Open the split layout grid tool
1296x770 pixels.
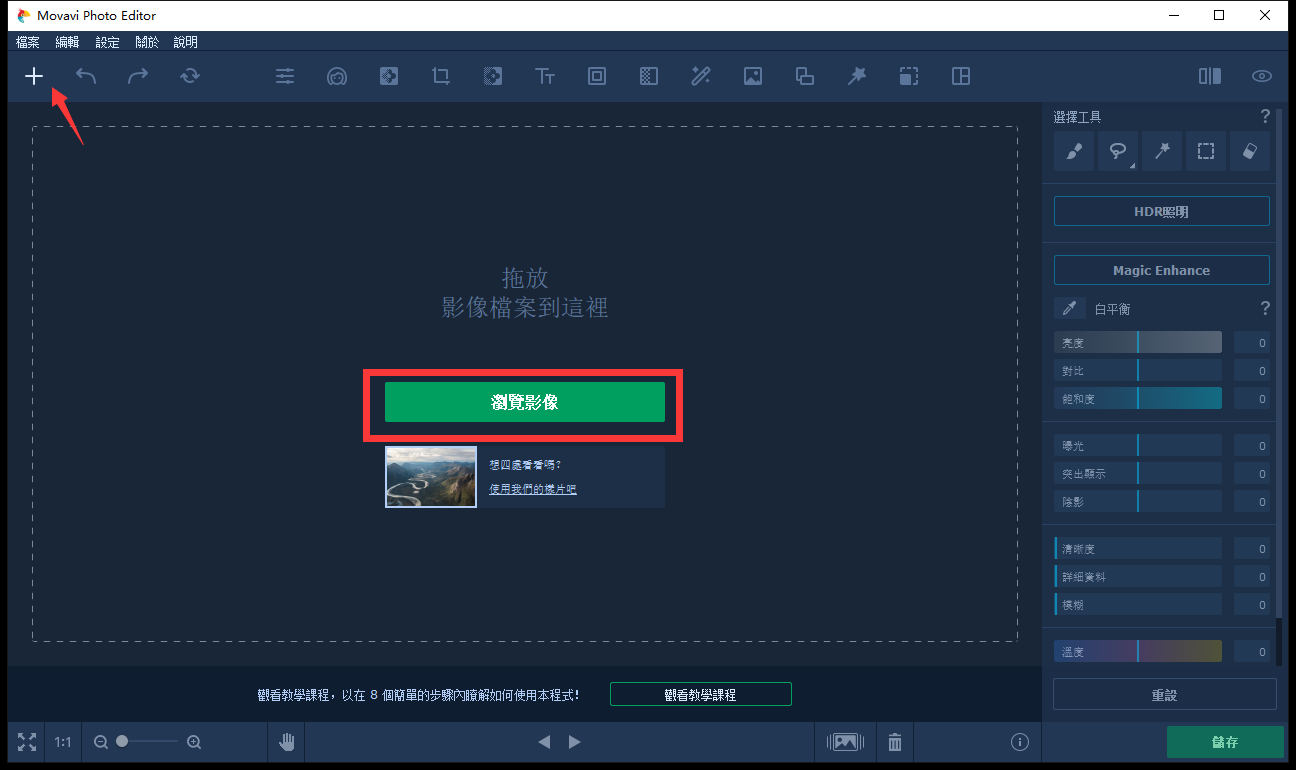click(x=961, y=76)
